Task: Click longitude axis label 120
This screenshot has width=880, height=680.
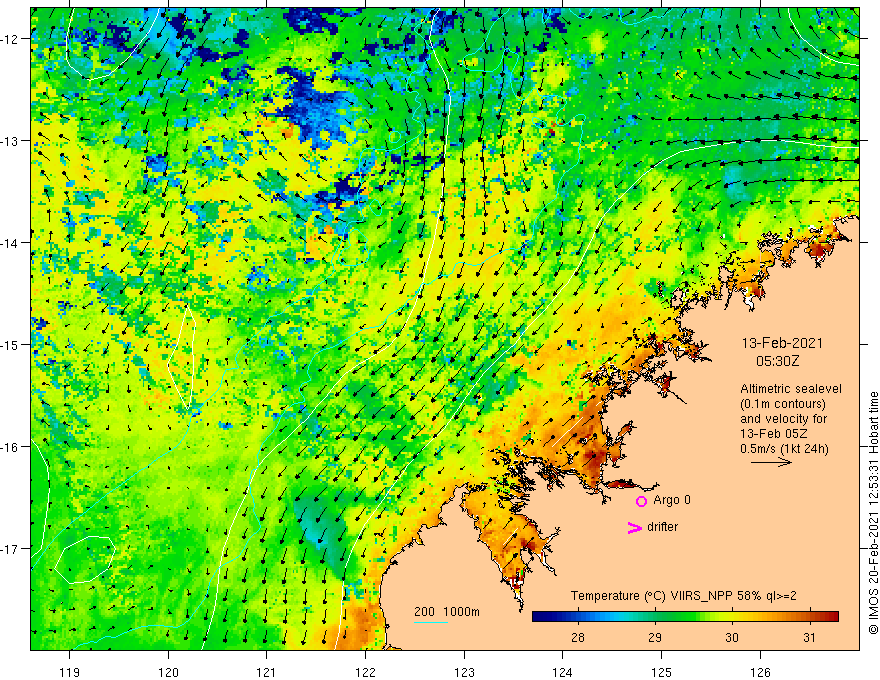Action: tap(168, 672)
